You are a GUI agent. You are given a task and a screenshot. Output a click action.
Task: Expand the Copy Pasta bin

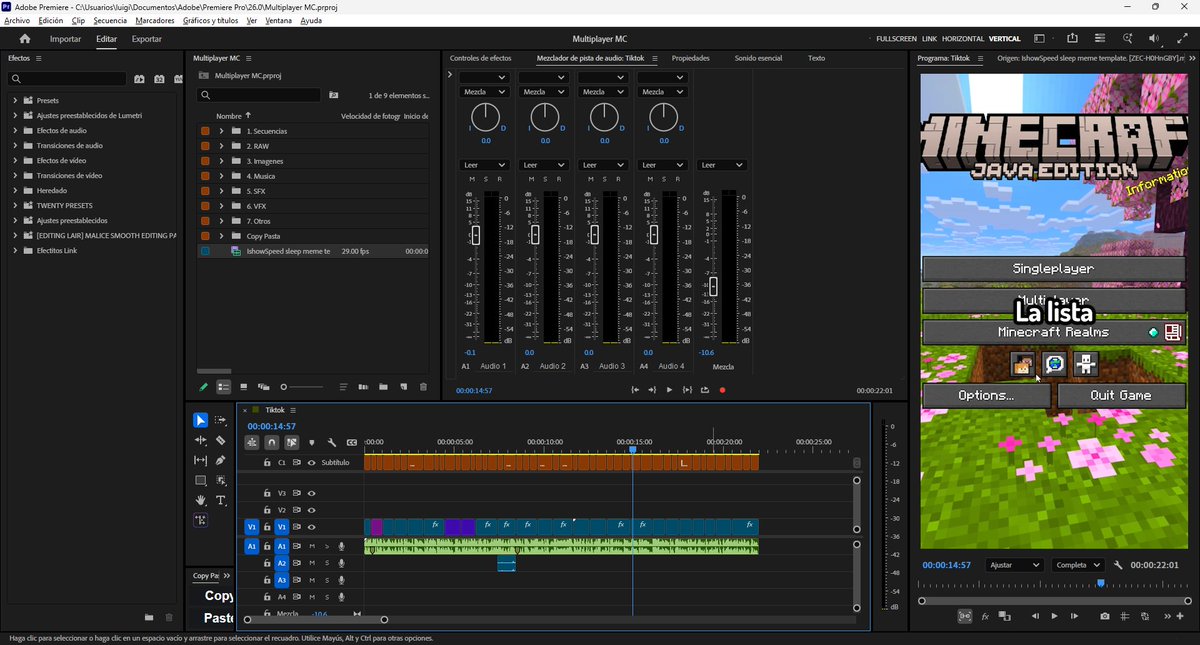tap(221, 236)
